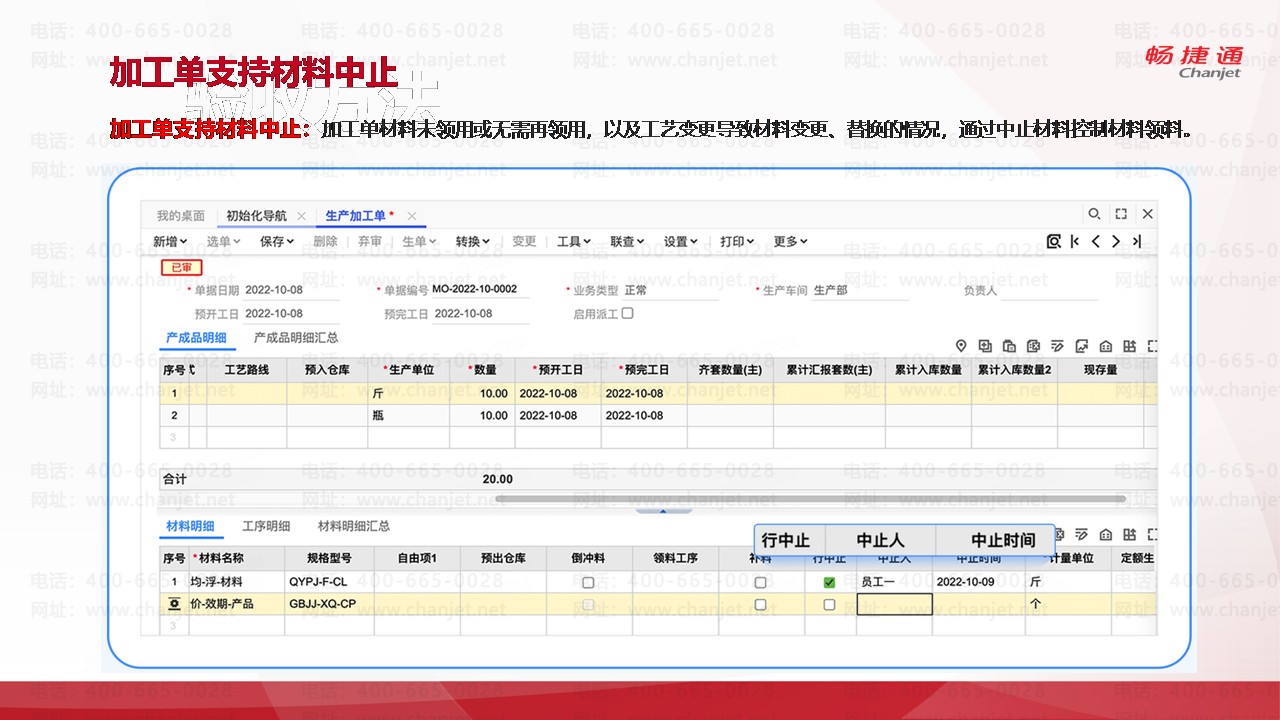Click the 生单 toolbar button

(x=420, y=241)
